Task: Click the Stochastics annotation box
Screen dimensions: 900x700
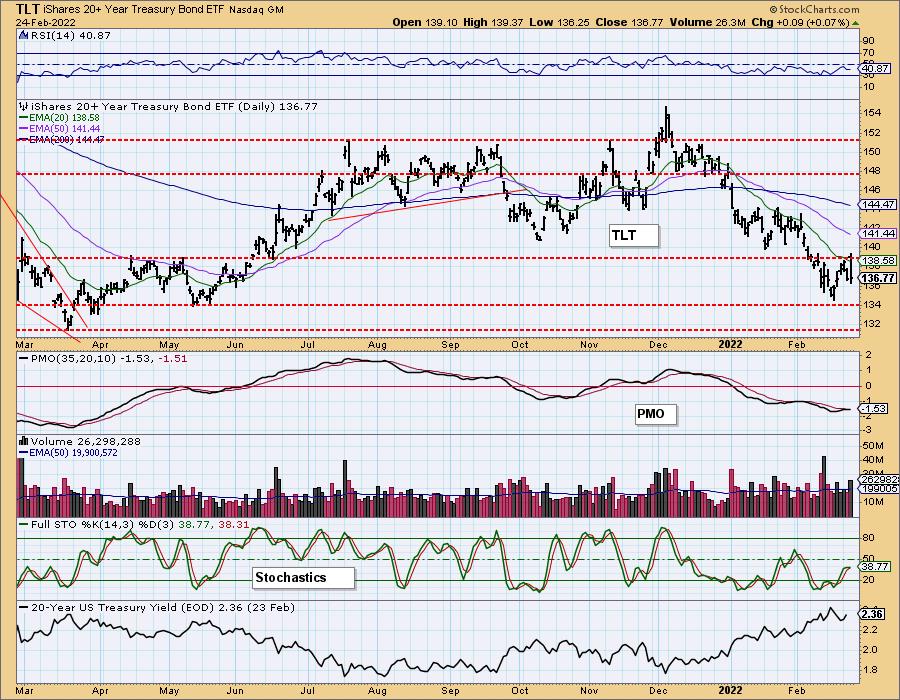Action: (303, 577)
